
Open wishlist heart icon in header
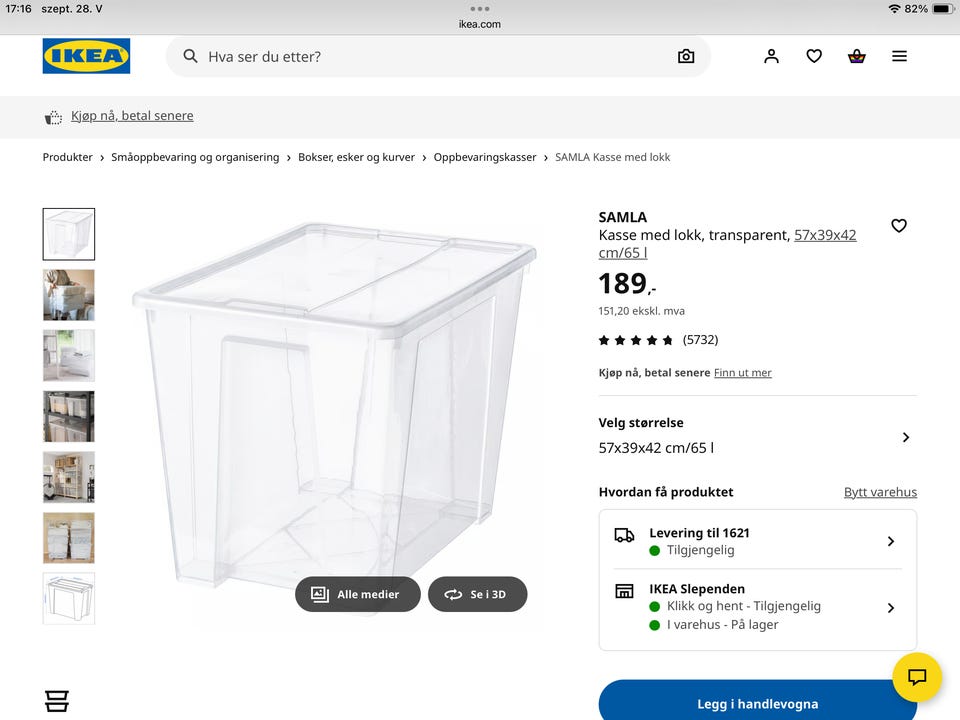click(x=814, y=57)
